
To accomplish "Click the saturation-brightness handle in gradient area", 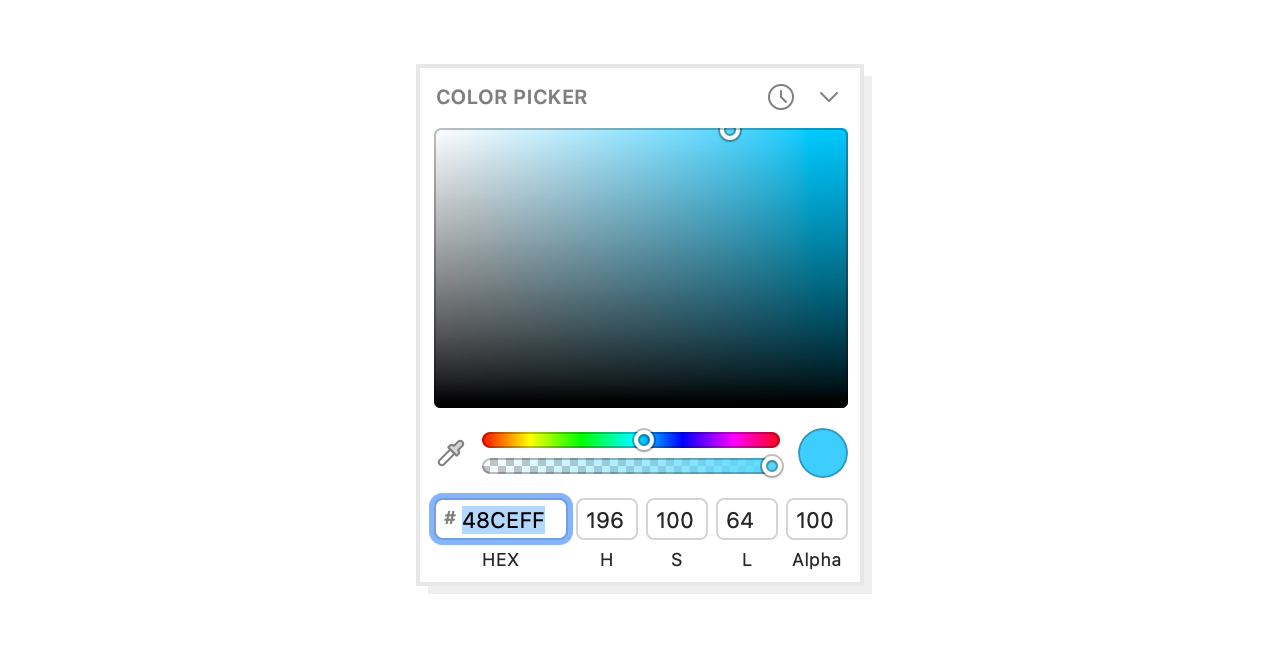I will pos(730,131).
